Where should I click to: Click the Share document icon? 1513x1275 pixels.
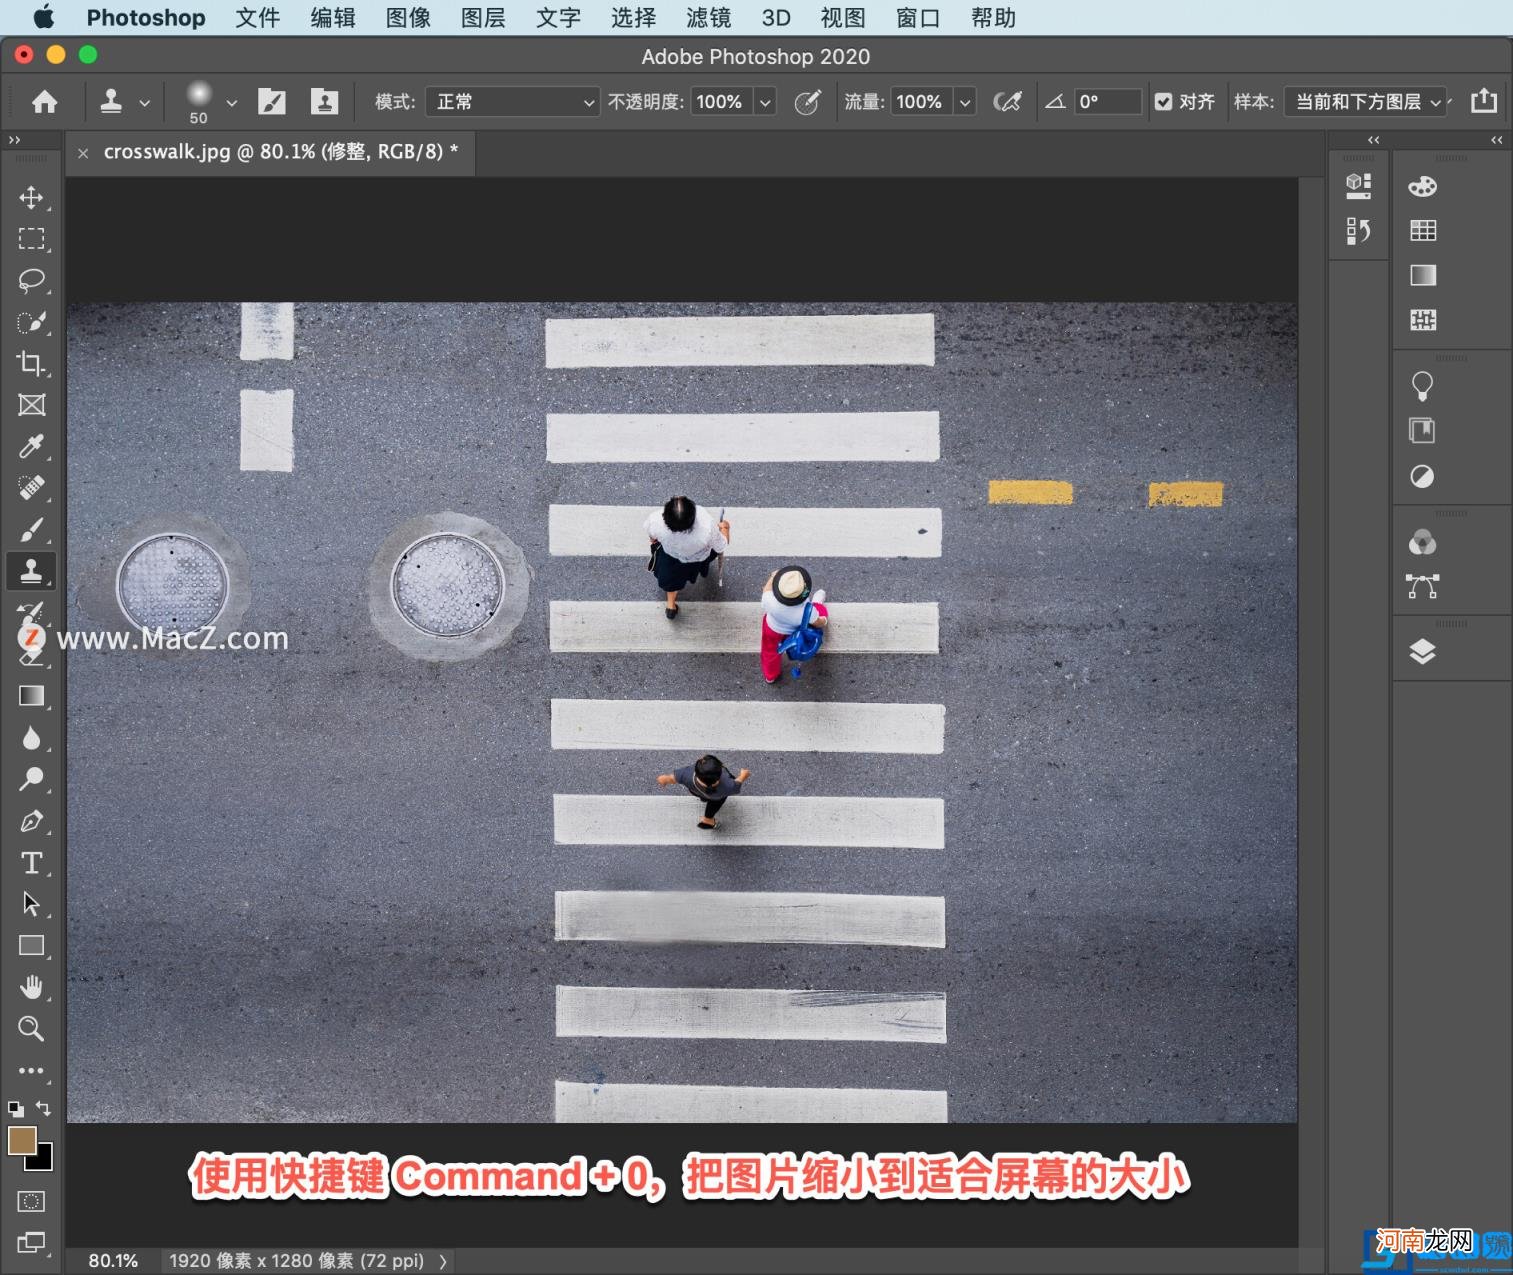1484,100
